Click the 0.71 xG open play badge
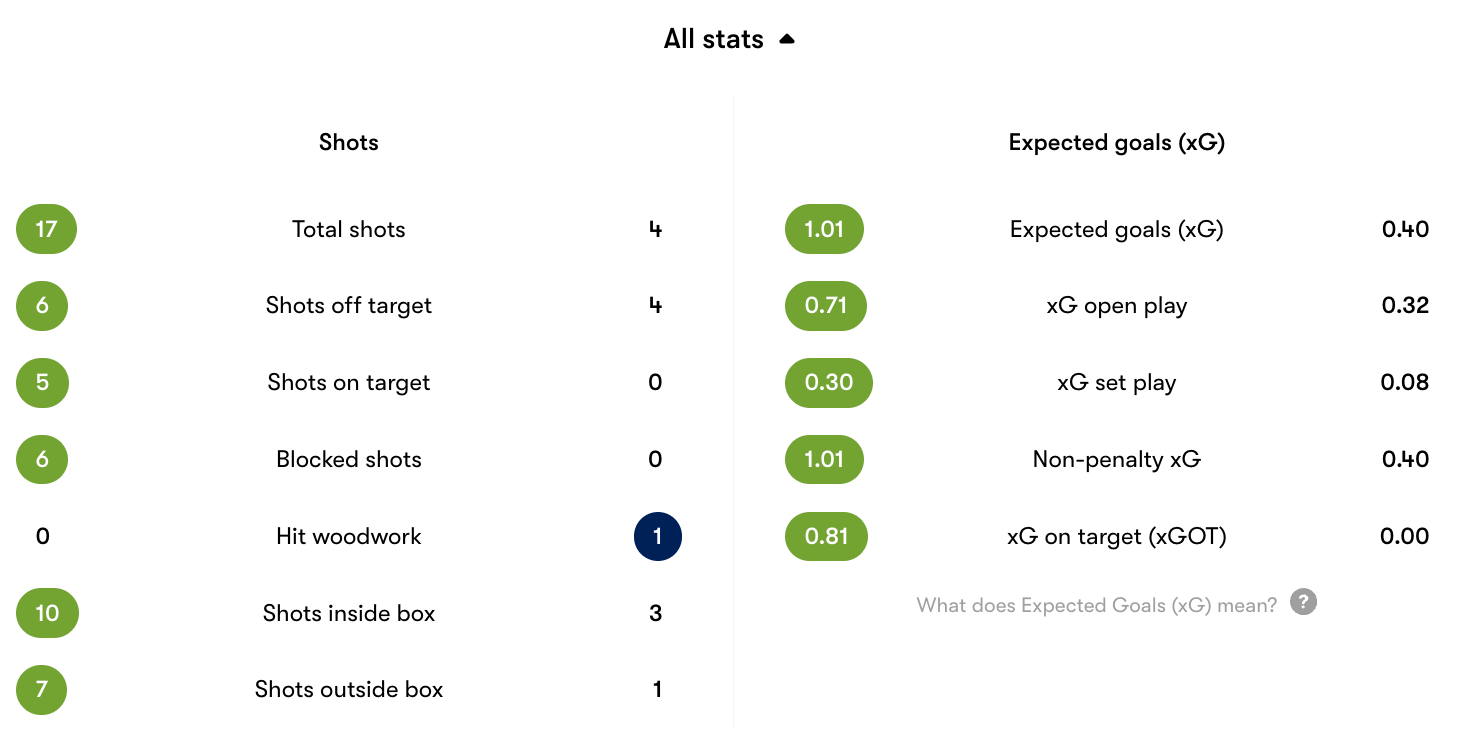Image resolution: width=1474 pixels, height=738 pixels. tap(826, 306)
